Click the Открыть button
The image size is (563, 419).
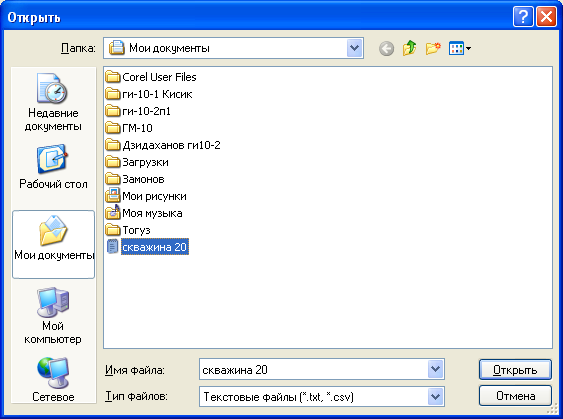(515, 369)
